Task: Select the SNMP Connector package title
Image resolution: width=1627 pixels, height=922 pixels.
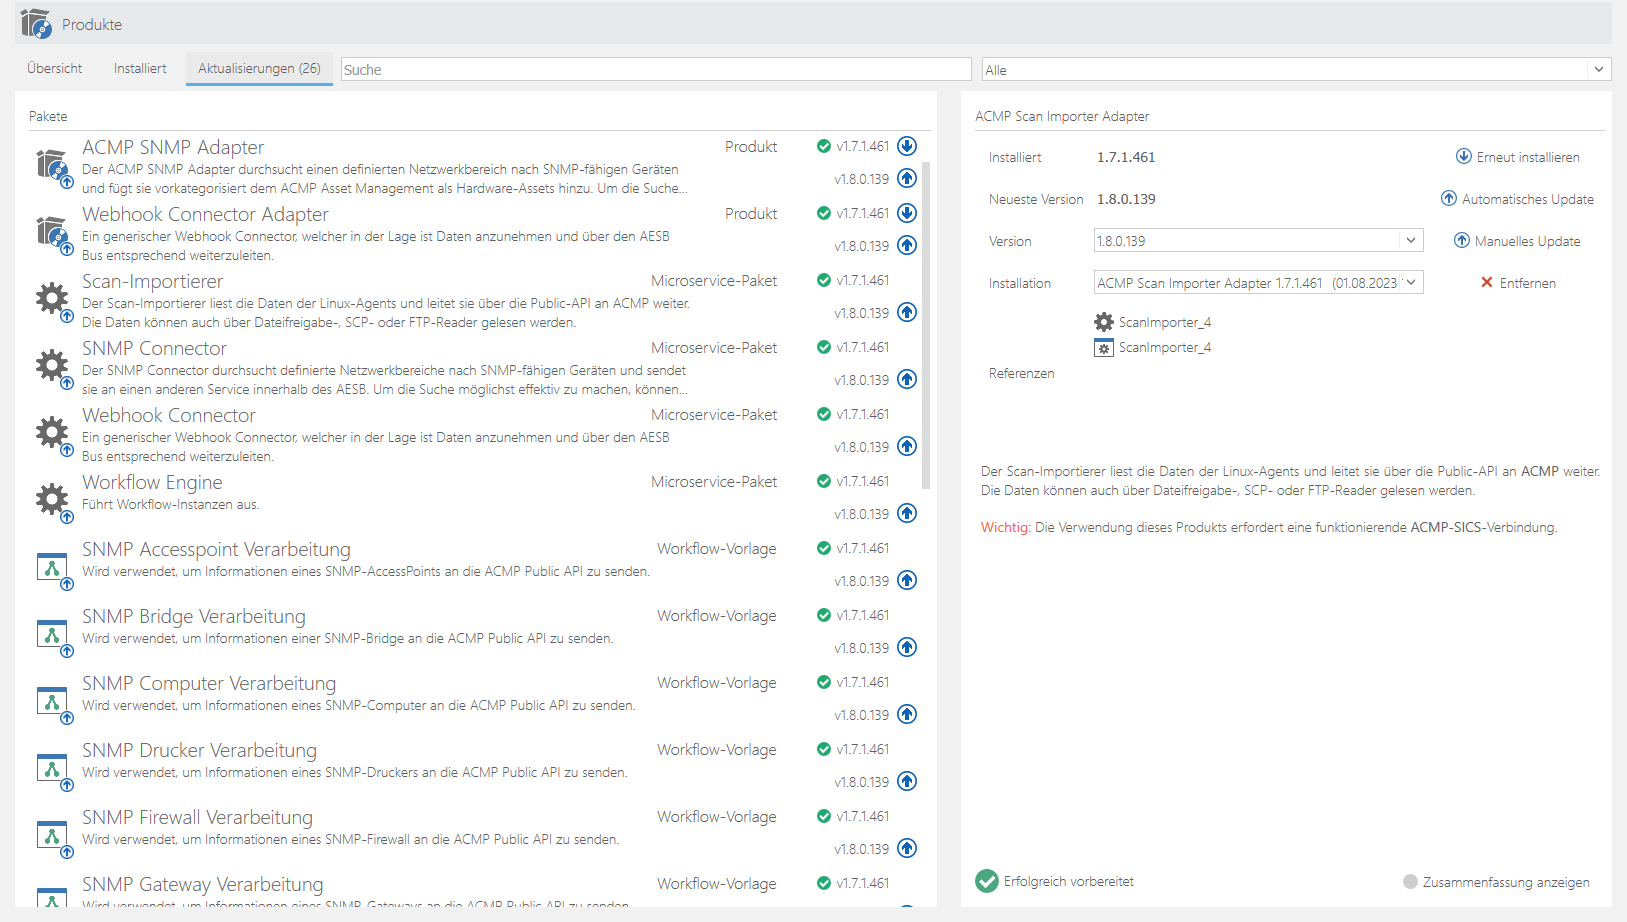Action: pos(154,348)
